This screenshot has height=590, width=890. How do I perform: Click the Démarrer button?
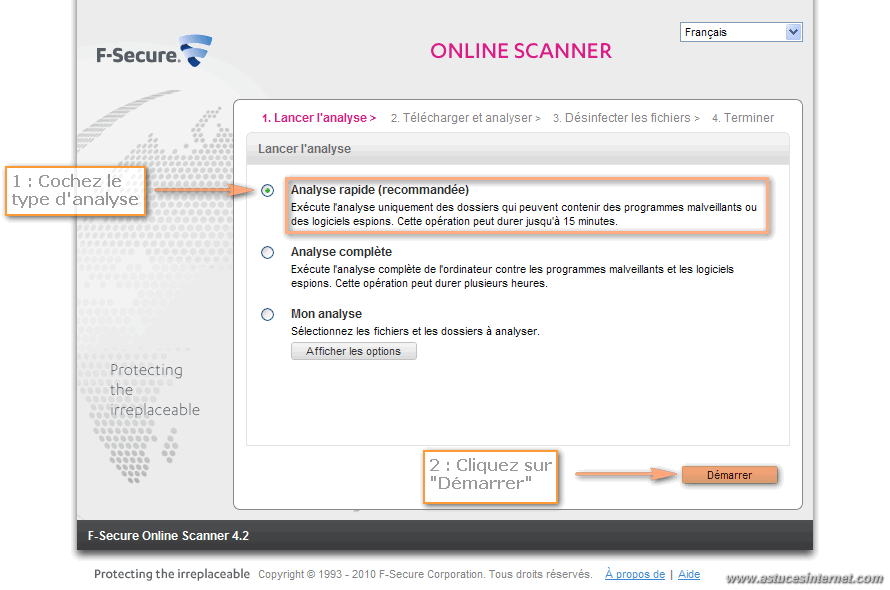729,475
